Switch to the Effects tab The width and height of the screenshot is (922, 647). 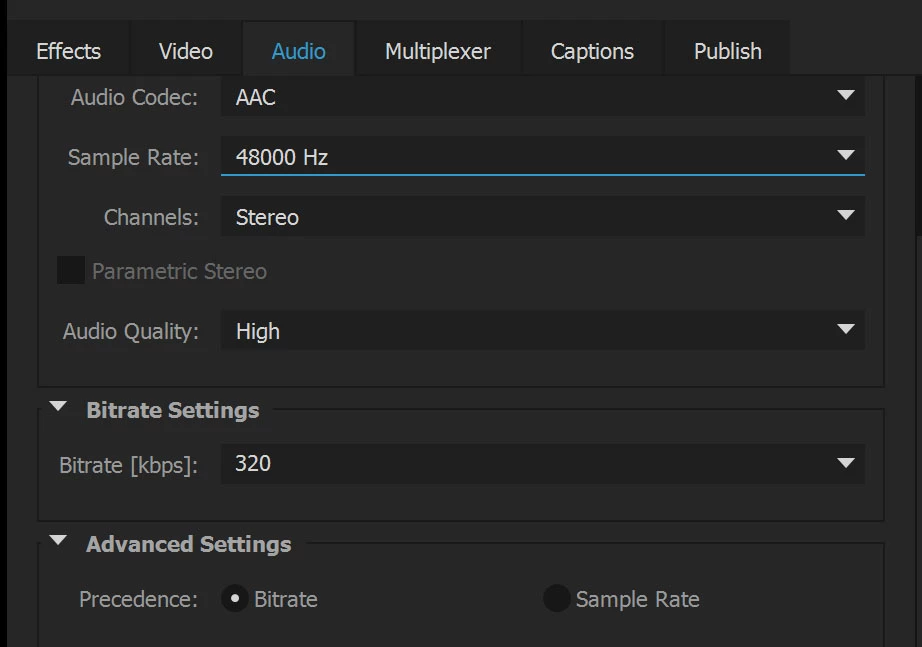pyautogui.click(x=68, y=51)
